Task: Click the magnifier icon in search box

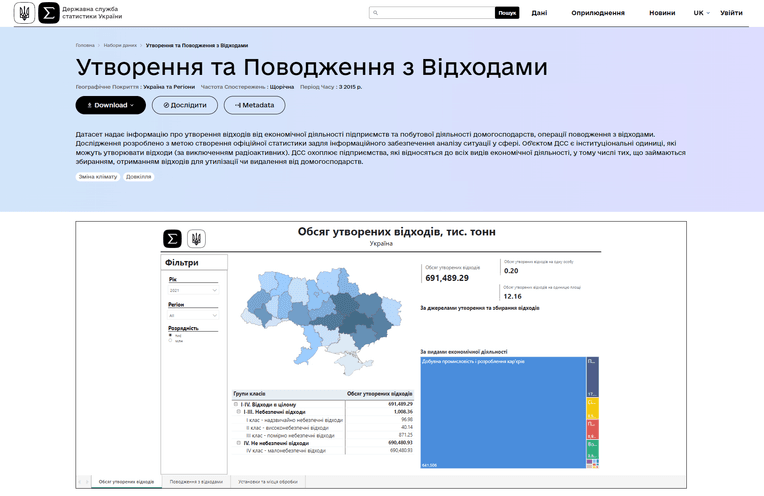Action: point(375,13)
